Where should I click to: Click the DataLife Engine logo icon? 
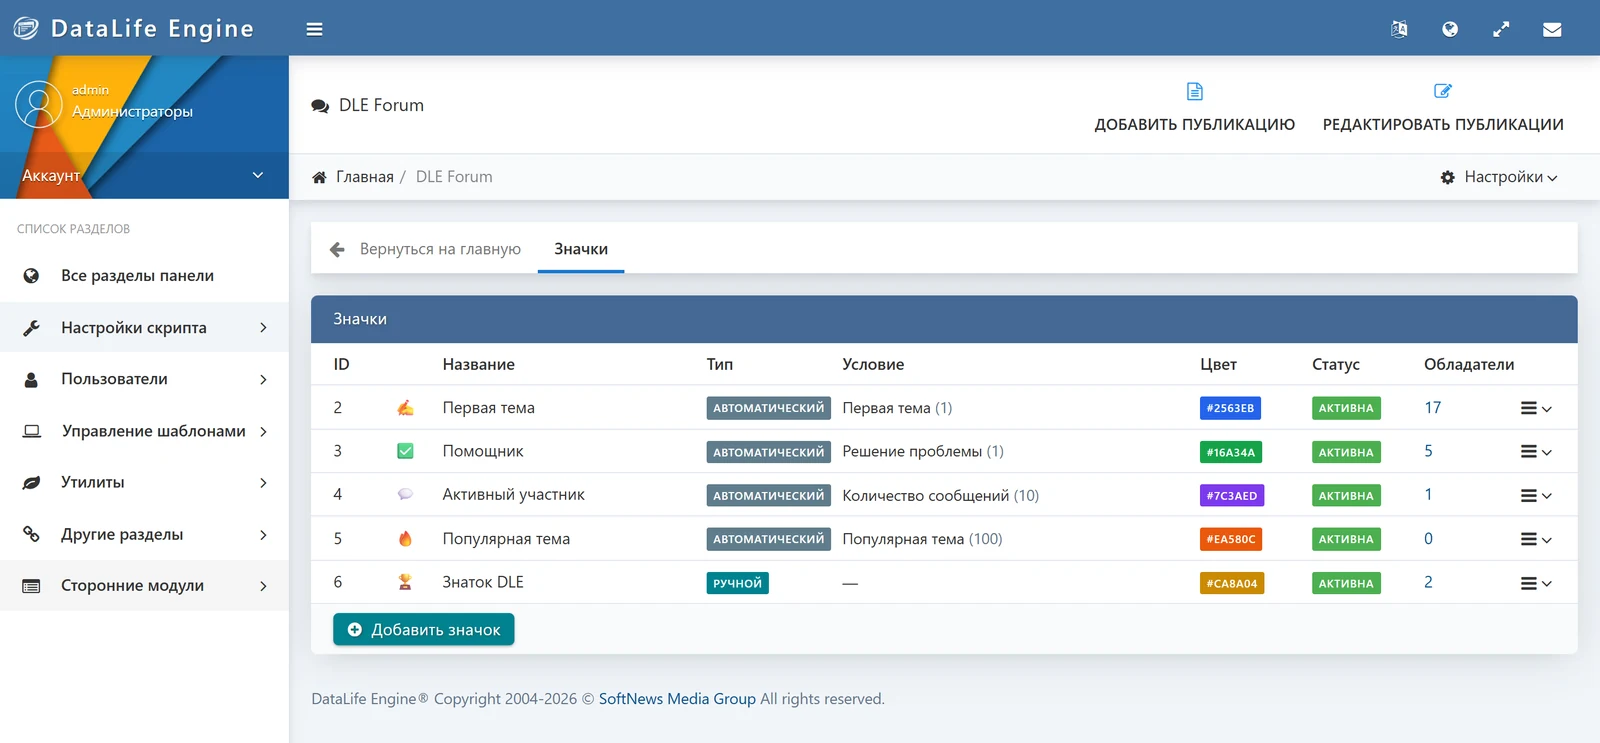pos(26,28)
